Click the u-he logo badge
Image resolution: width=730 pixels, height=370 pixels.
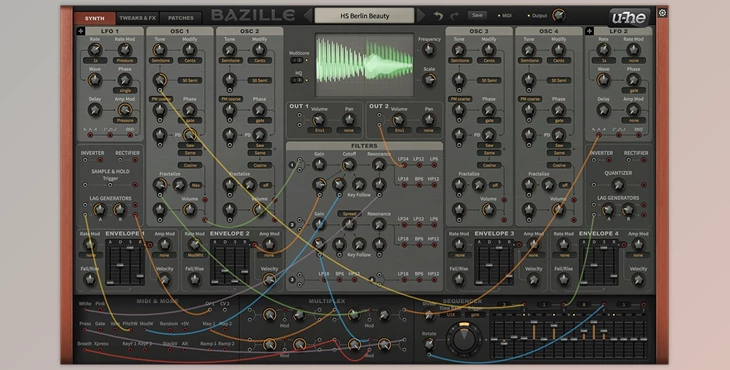point(630,18)
